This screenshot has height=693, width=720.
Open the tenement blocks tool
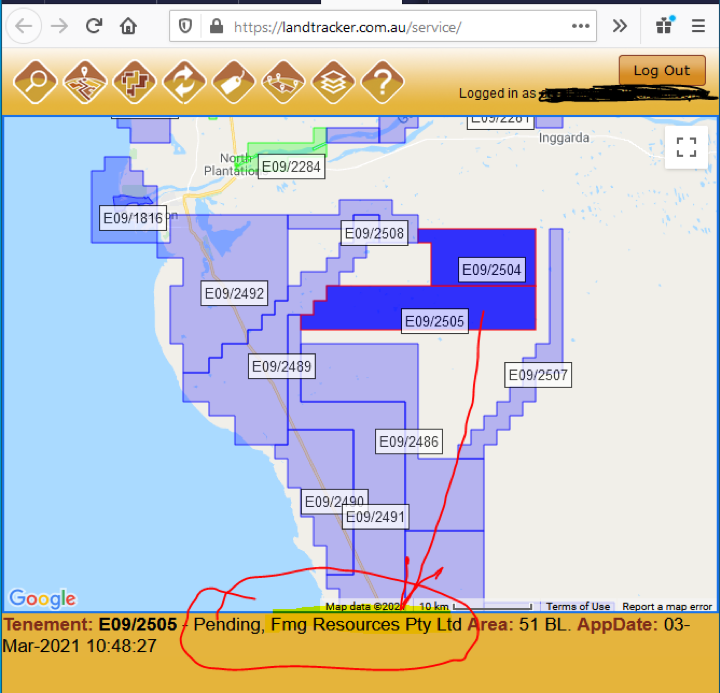pyautogui.click(x=135, y=82)
